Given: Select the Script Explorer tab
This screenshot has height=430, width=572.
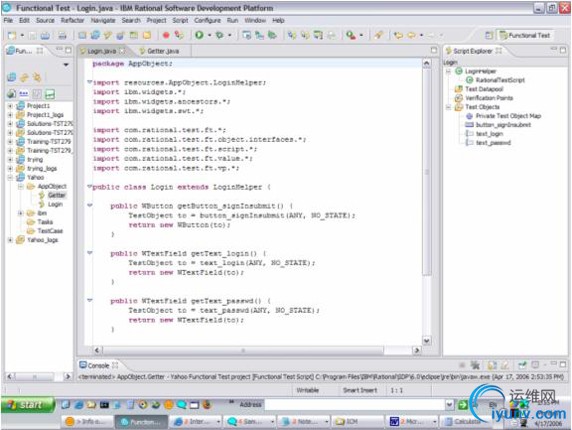Looking at the screenshot, I should click(474, 51).
